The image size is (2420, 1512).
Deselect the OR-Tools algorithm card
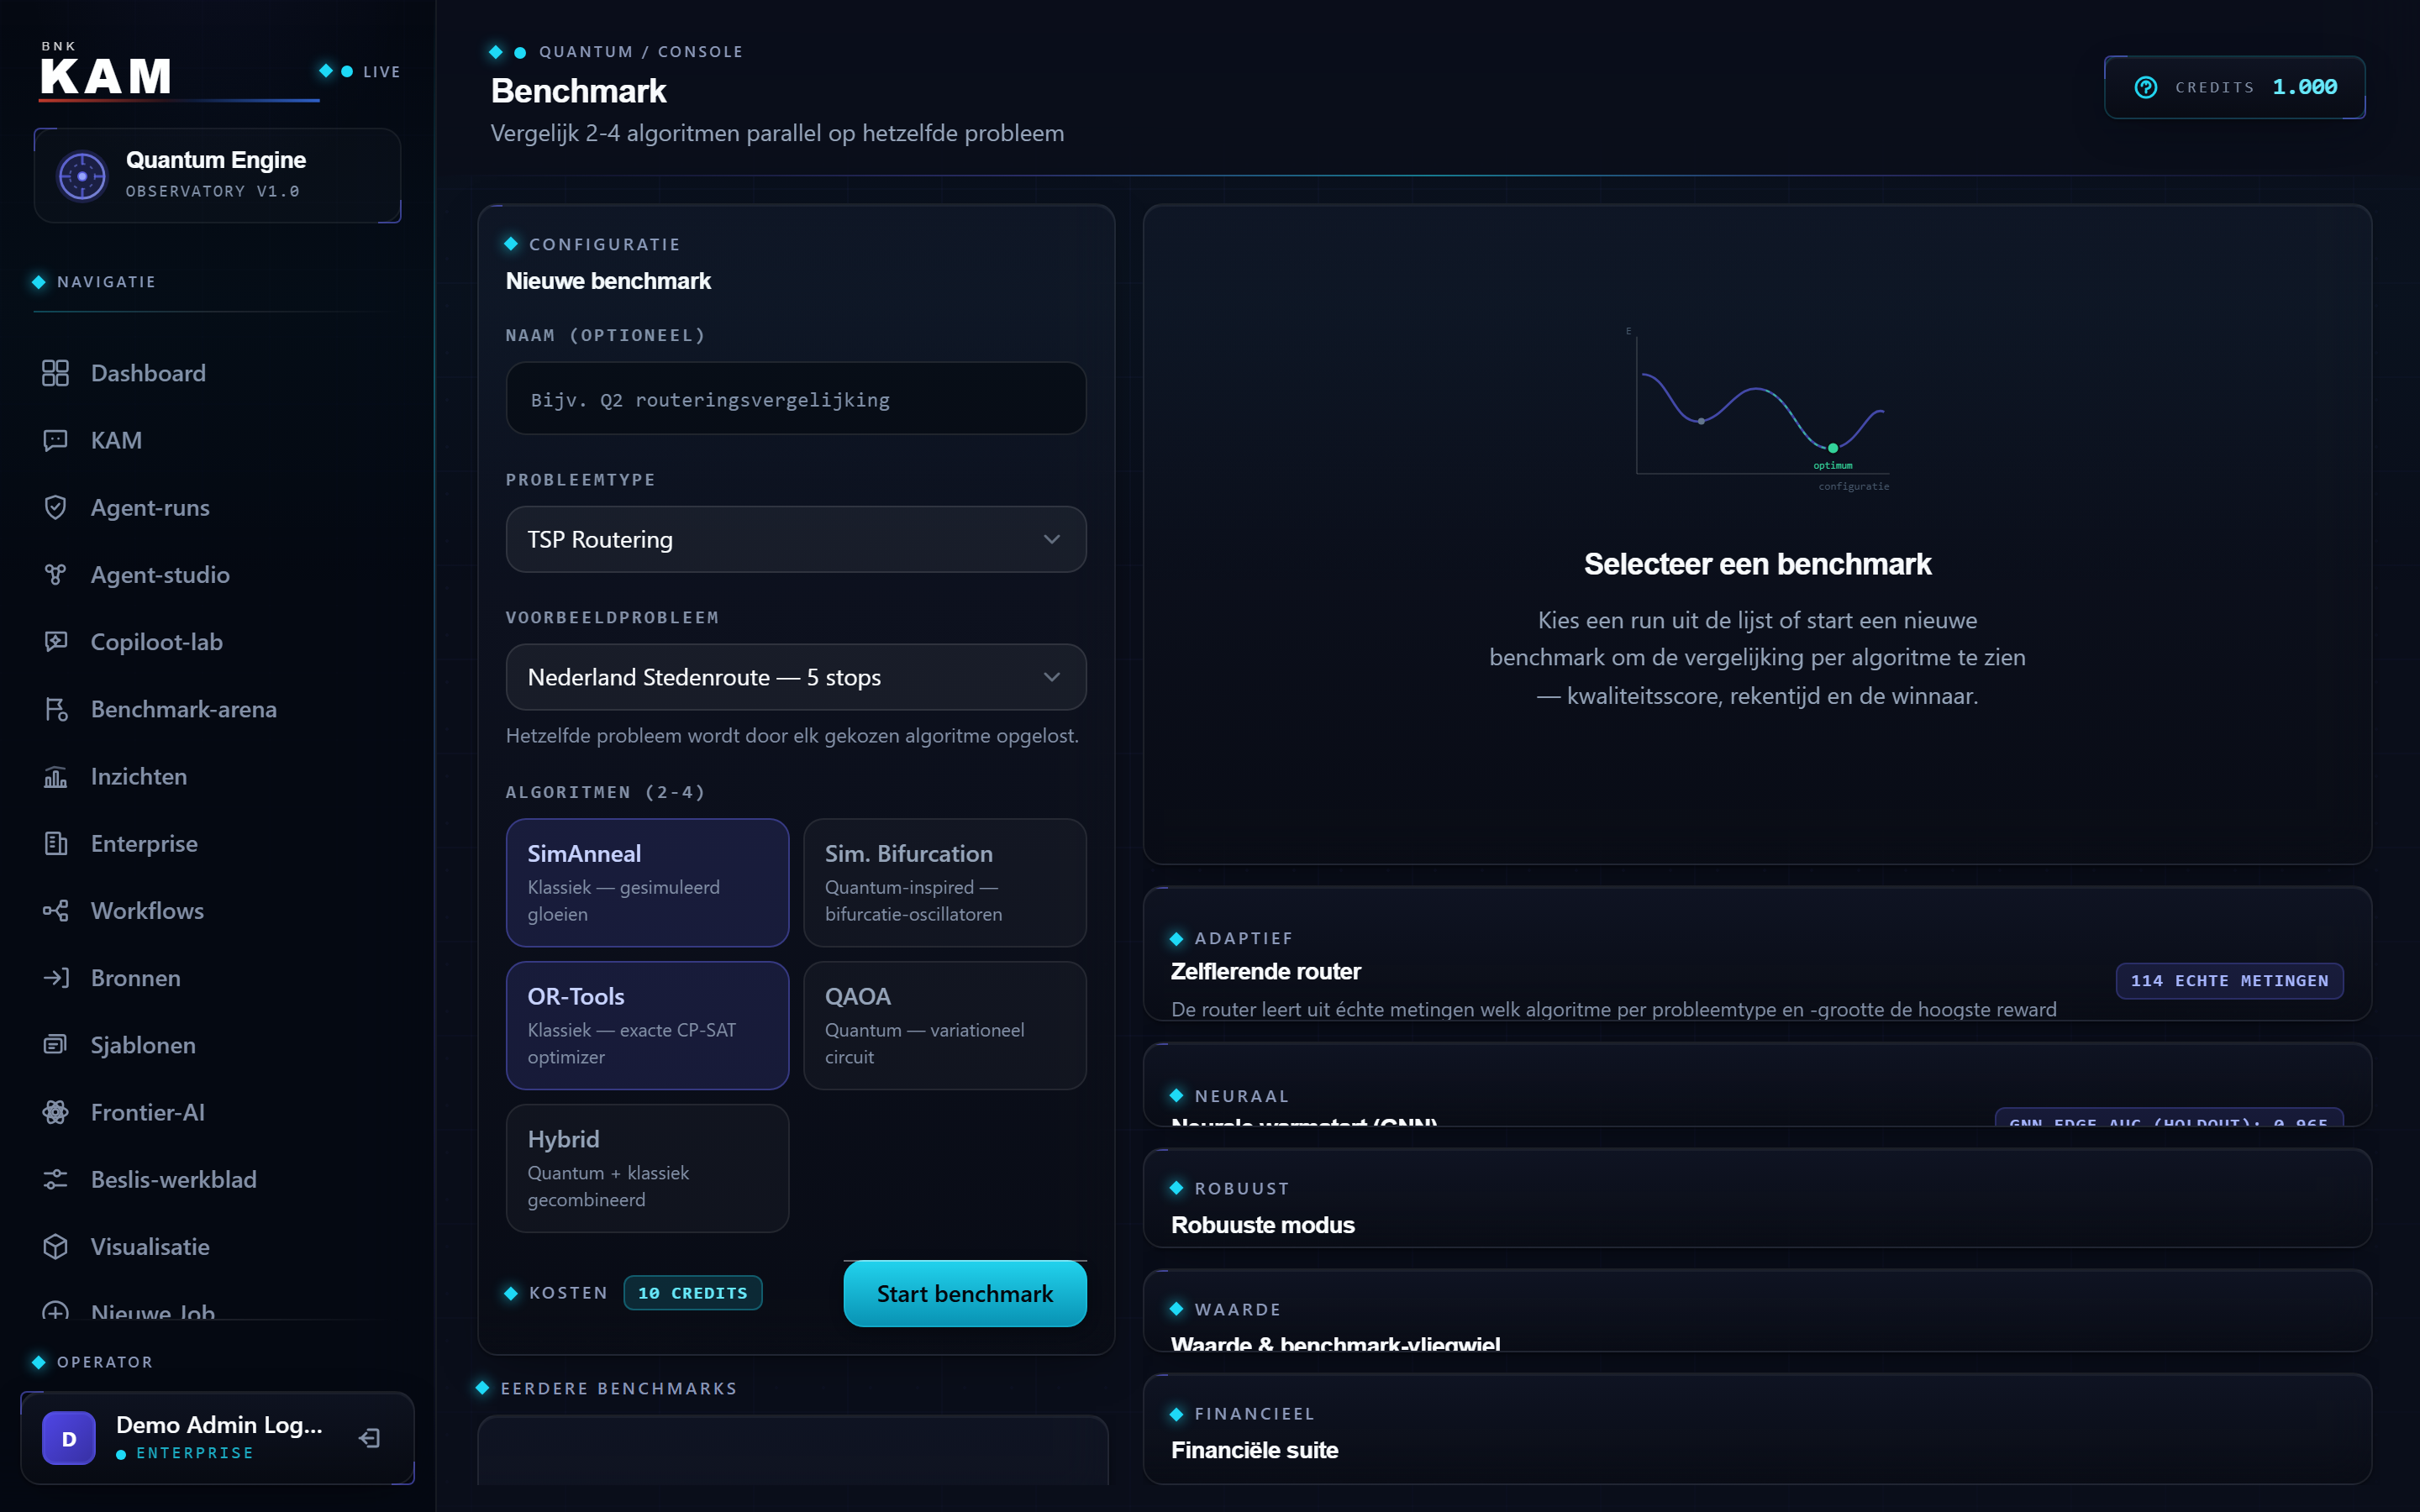pyautogui.click(x=647, y=1025)
